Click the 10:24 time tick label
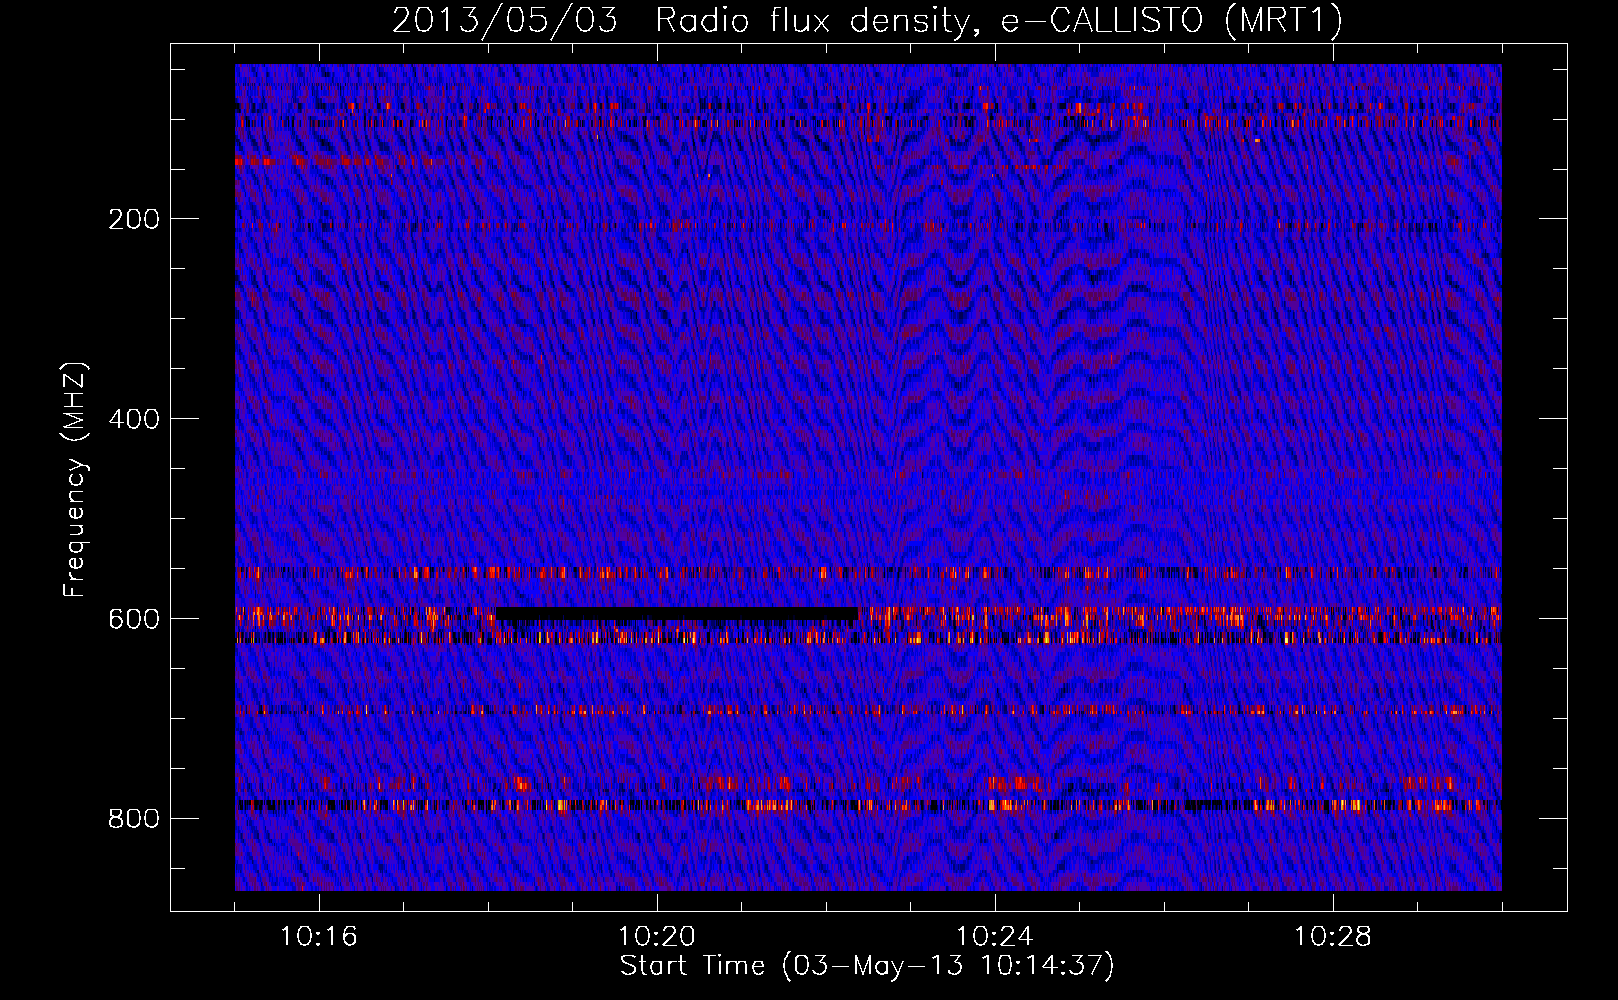Image resolution: width=1618 pixels, height=1000 pixels. (x=995, y=937)
